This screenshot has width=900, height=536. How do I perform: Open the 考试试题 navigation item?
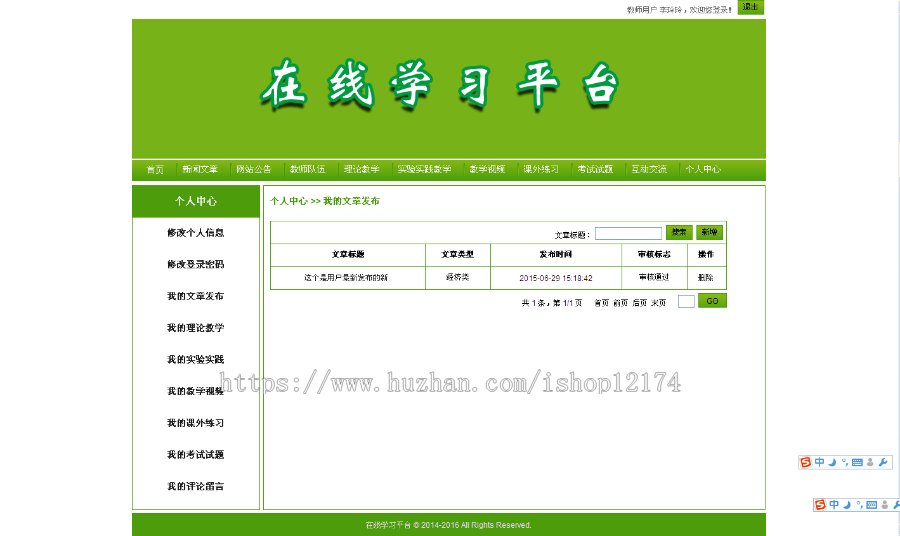pos(595,169)
